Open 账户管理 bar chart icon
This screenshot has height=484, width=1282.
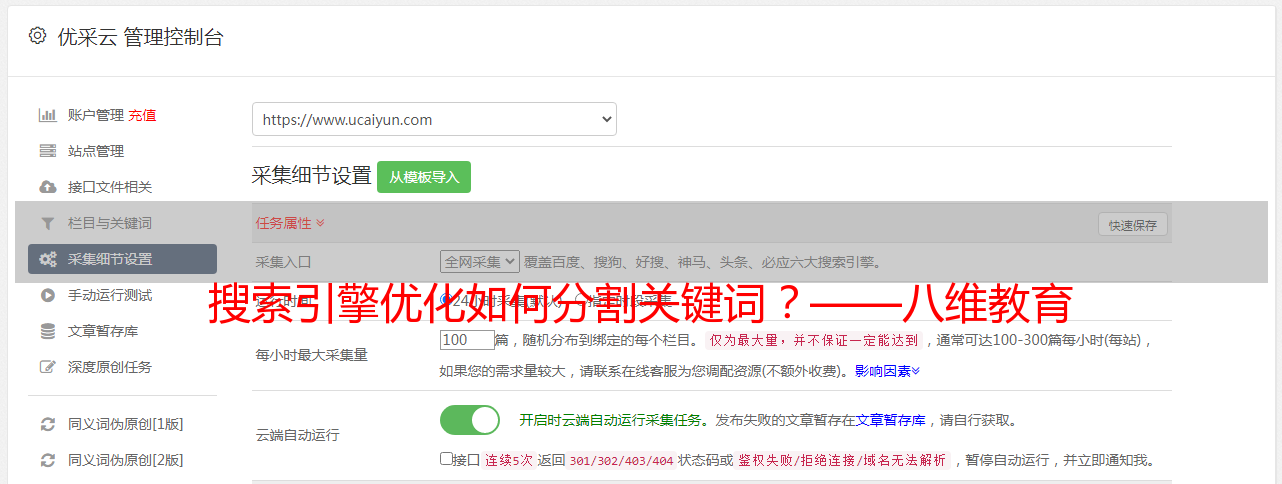point(47,115)
